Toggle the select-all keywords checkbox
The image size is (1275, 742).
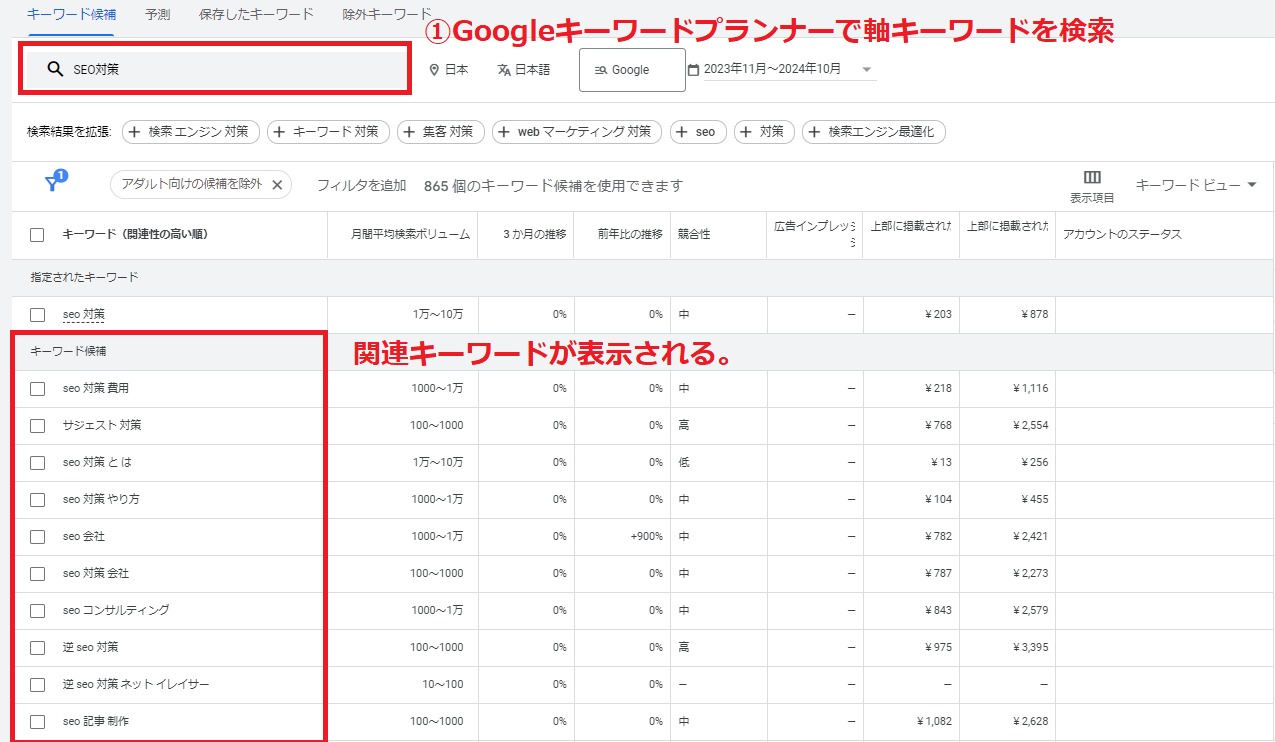[x=37, y=235]
